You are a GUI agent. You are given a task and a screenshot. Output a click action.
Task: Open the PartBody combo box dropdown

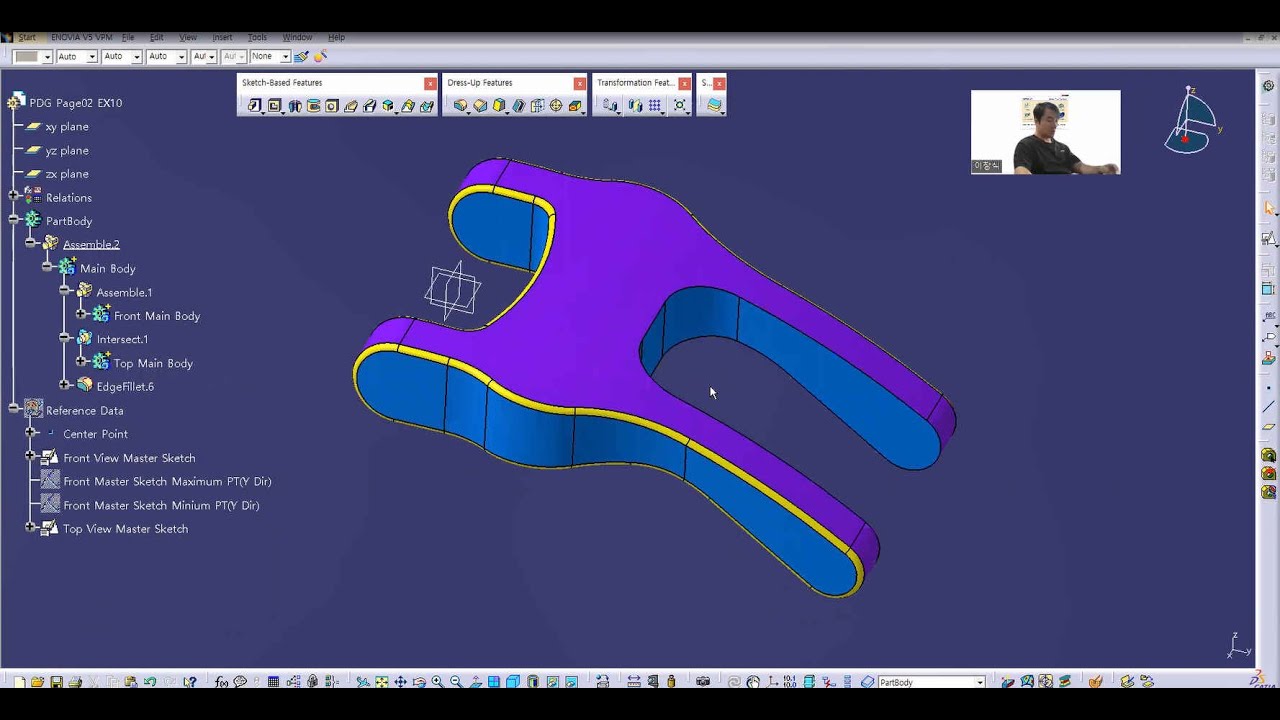click(x=980, y=682)
